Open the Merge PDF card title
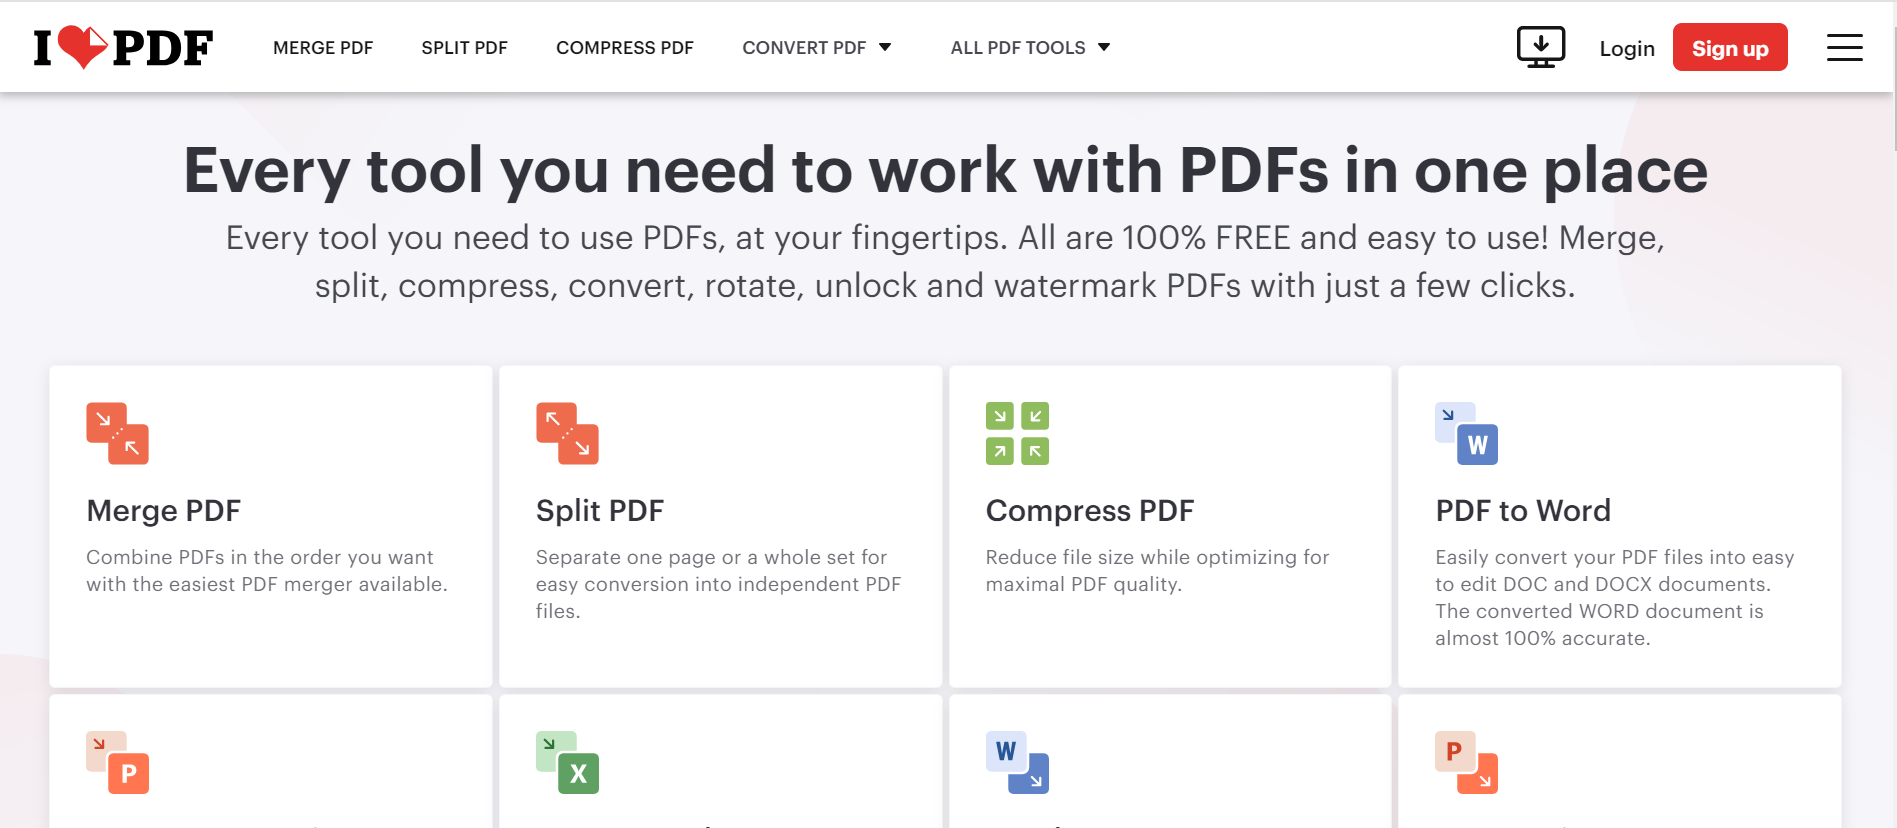Screen dimensions: 1897x828 (163, 511)
